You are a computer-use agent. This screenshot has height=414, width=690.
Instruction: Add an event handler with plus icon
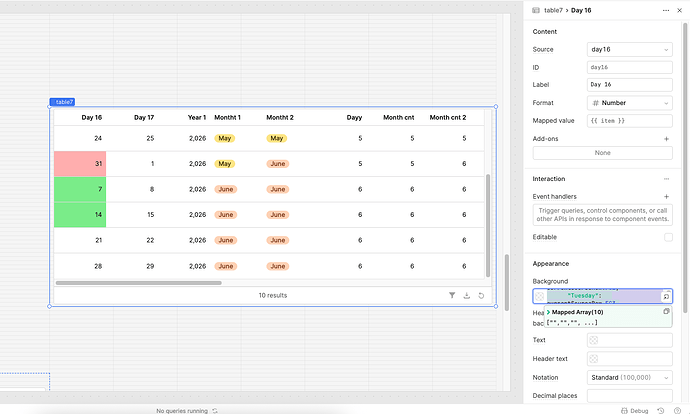(x=666, y=196)
